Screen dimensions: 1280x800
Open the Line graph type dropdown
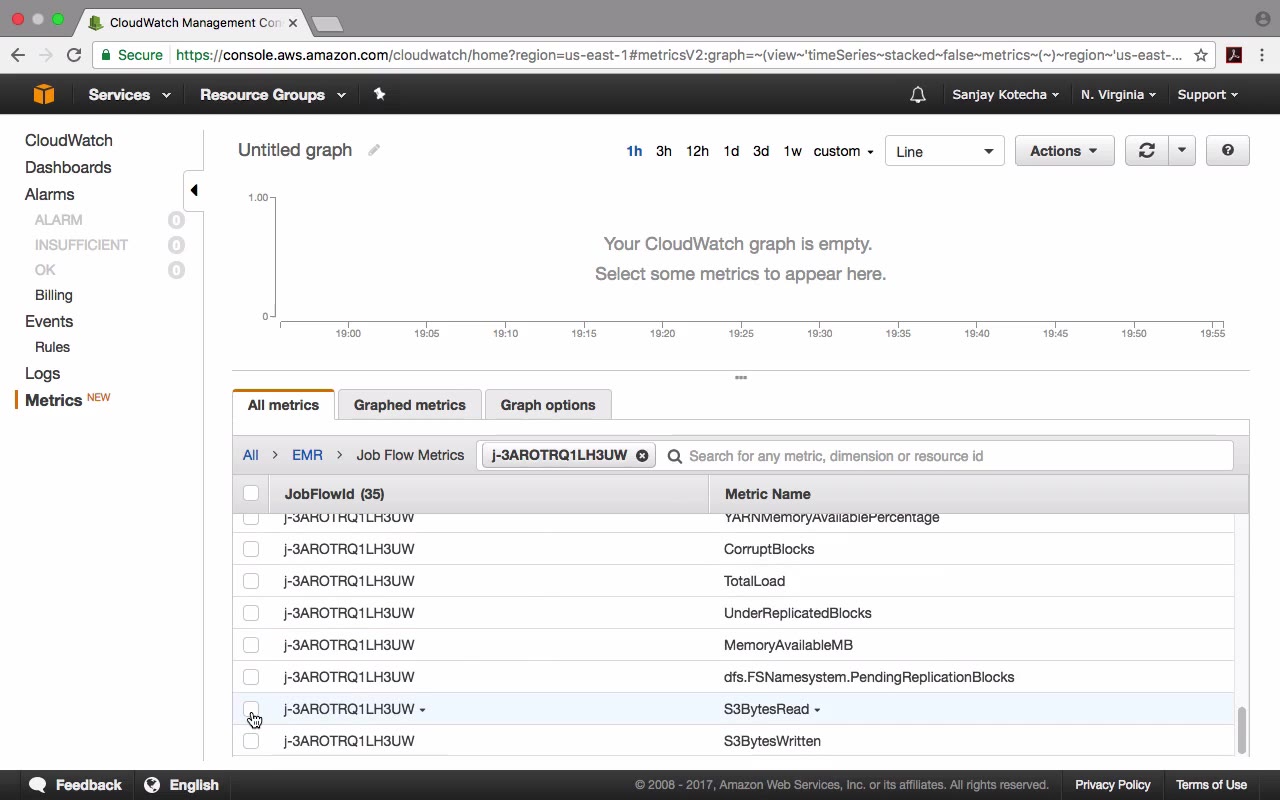pyautogui.click(x=944, y=152)
